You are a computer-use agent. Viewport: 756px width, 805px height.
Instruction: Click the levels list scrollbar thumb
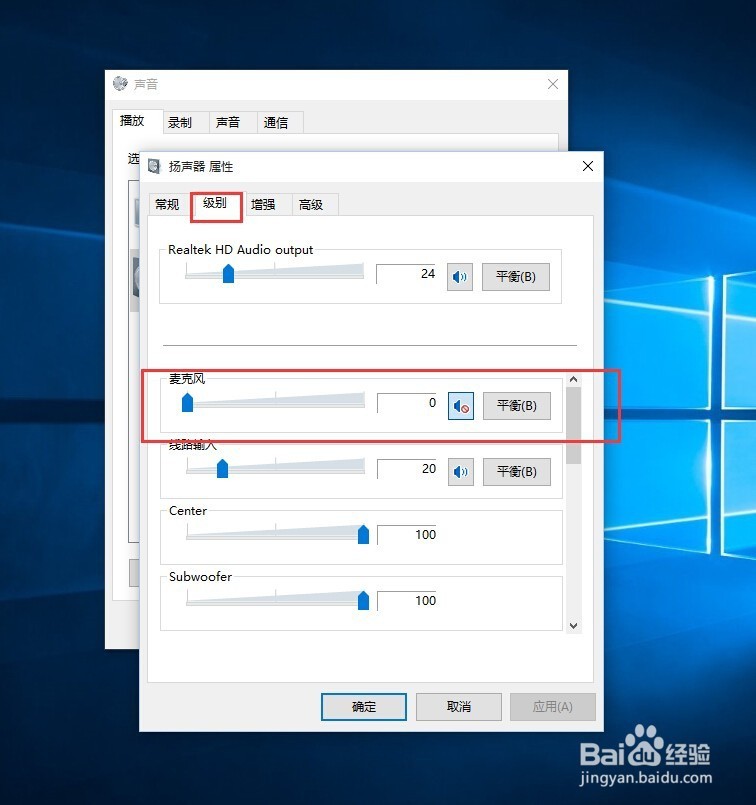[574, 426]
